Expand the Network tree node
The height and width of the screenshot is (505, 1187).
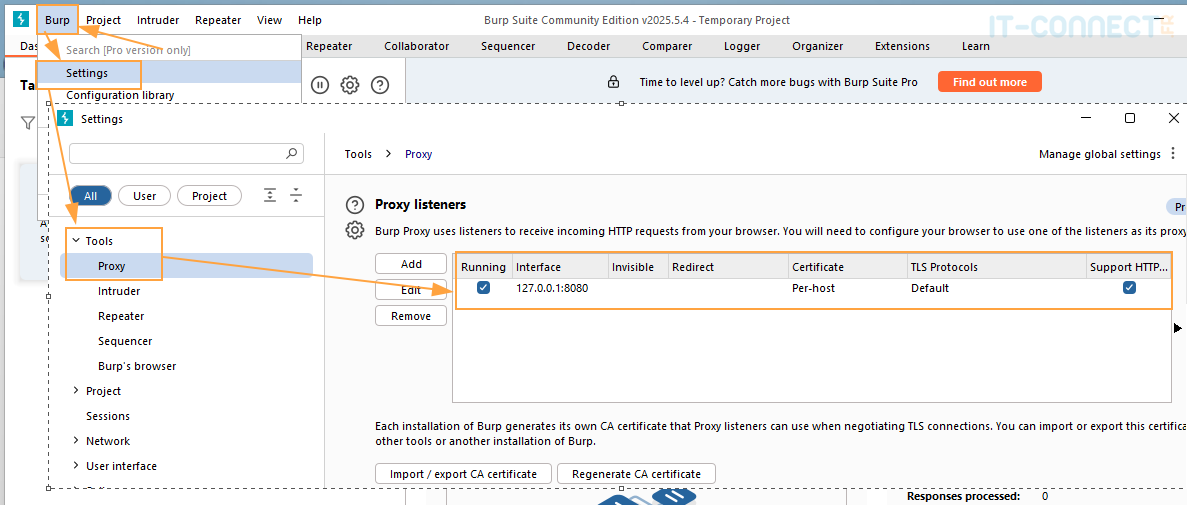click(x=76, y=441)
